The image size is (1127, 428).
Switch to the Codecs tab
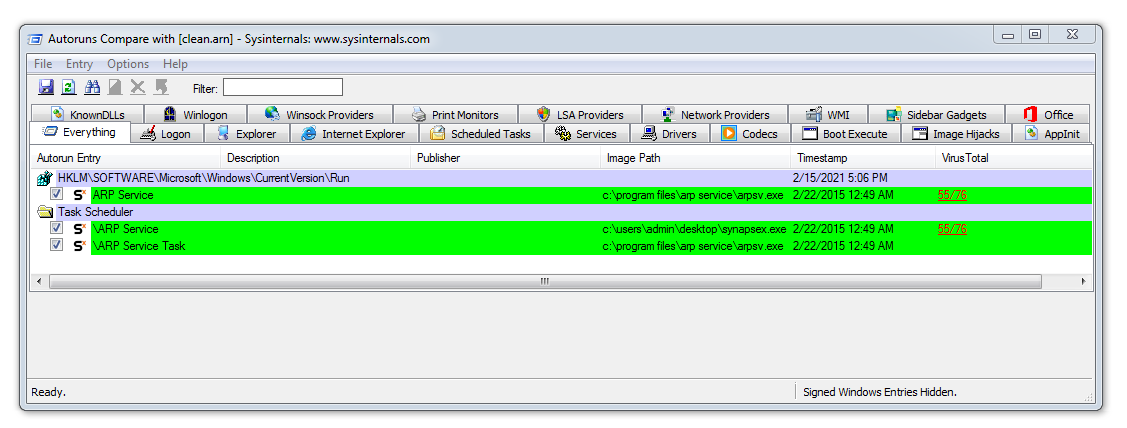click(x=750, y=134)
